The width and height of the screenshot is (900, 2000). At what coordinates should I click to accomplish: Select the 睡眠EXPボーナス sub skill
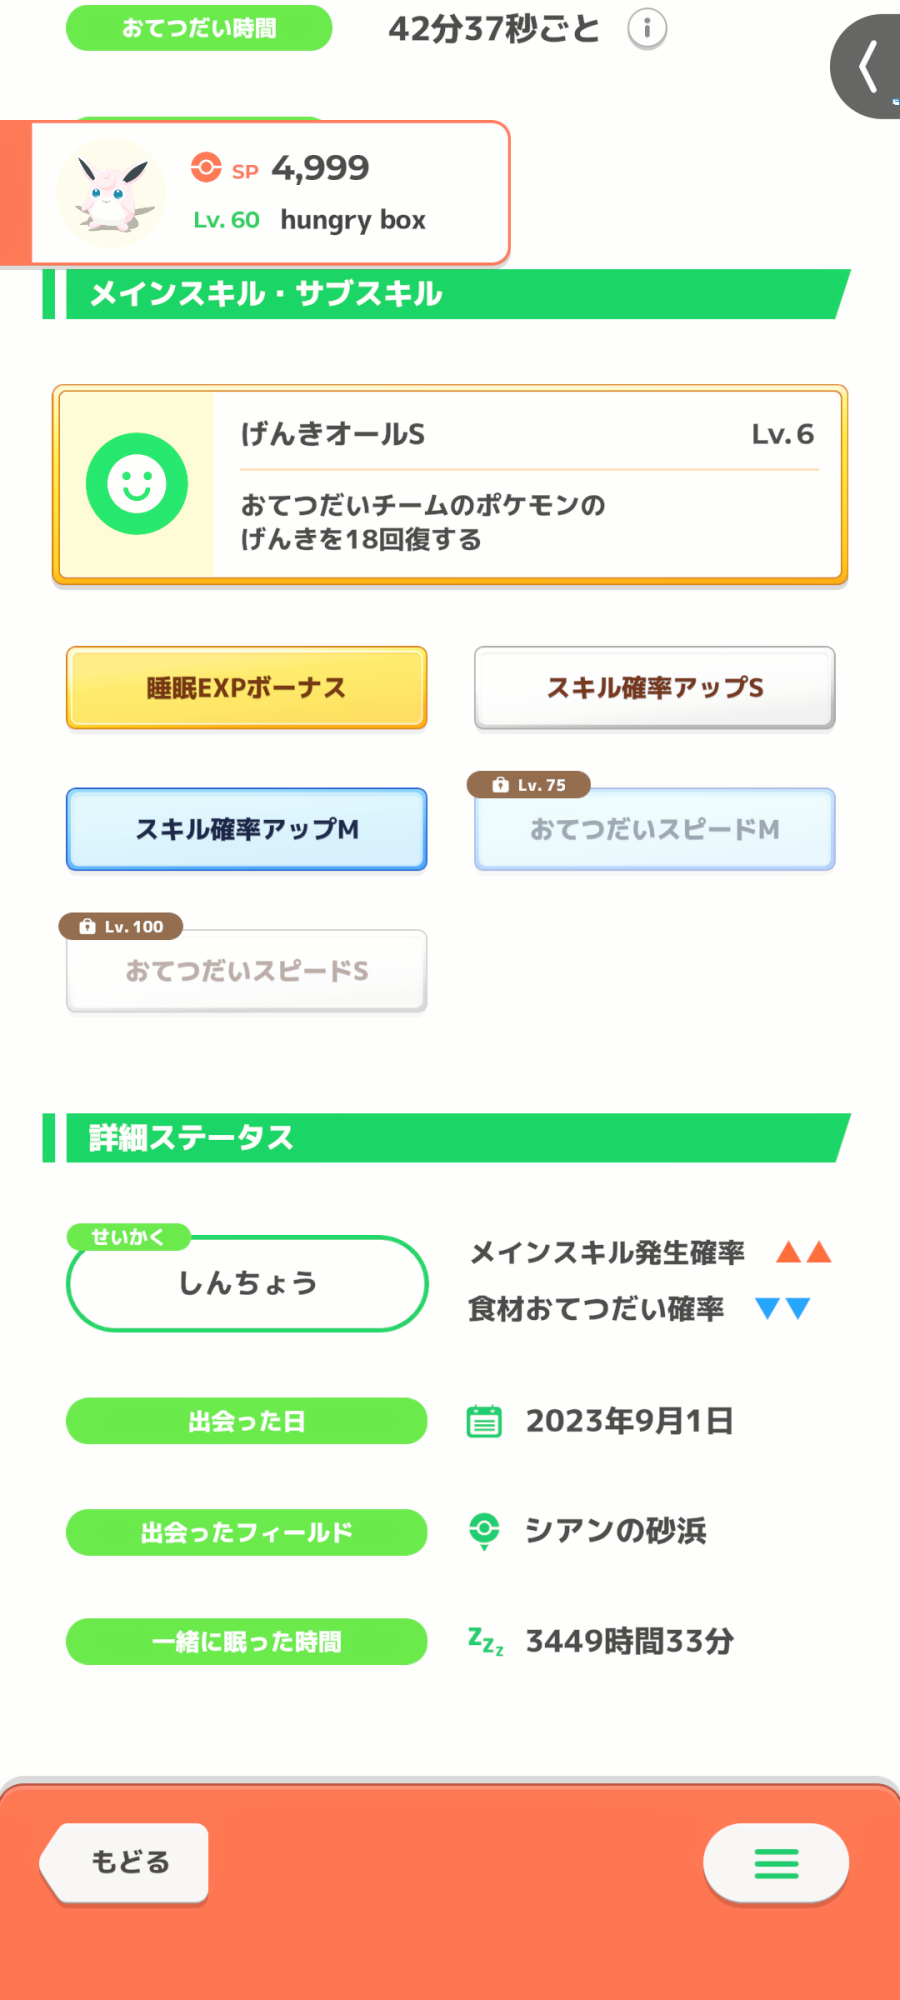click(247, 688)
